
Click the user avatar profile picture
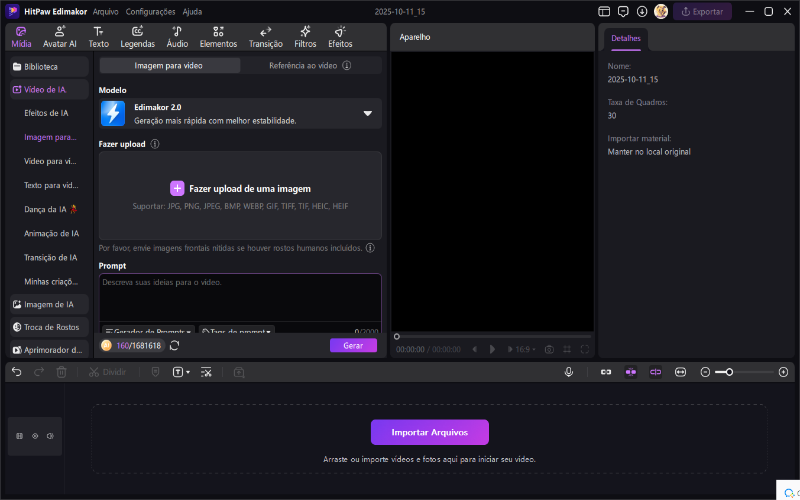point(661,11)
